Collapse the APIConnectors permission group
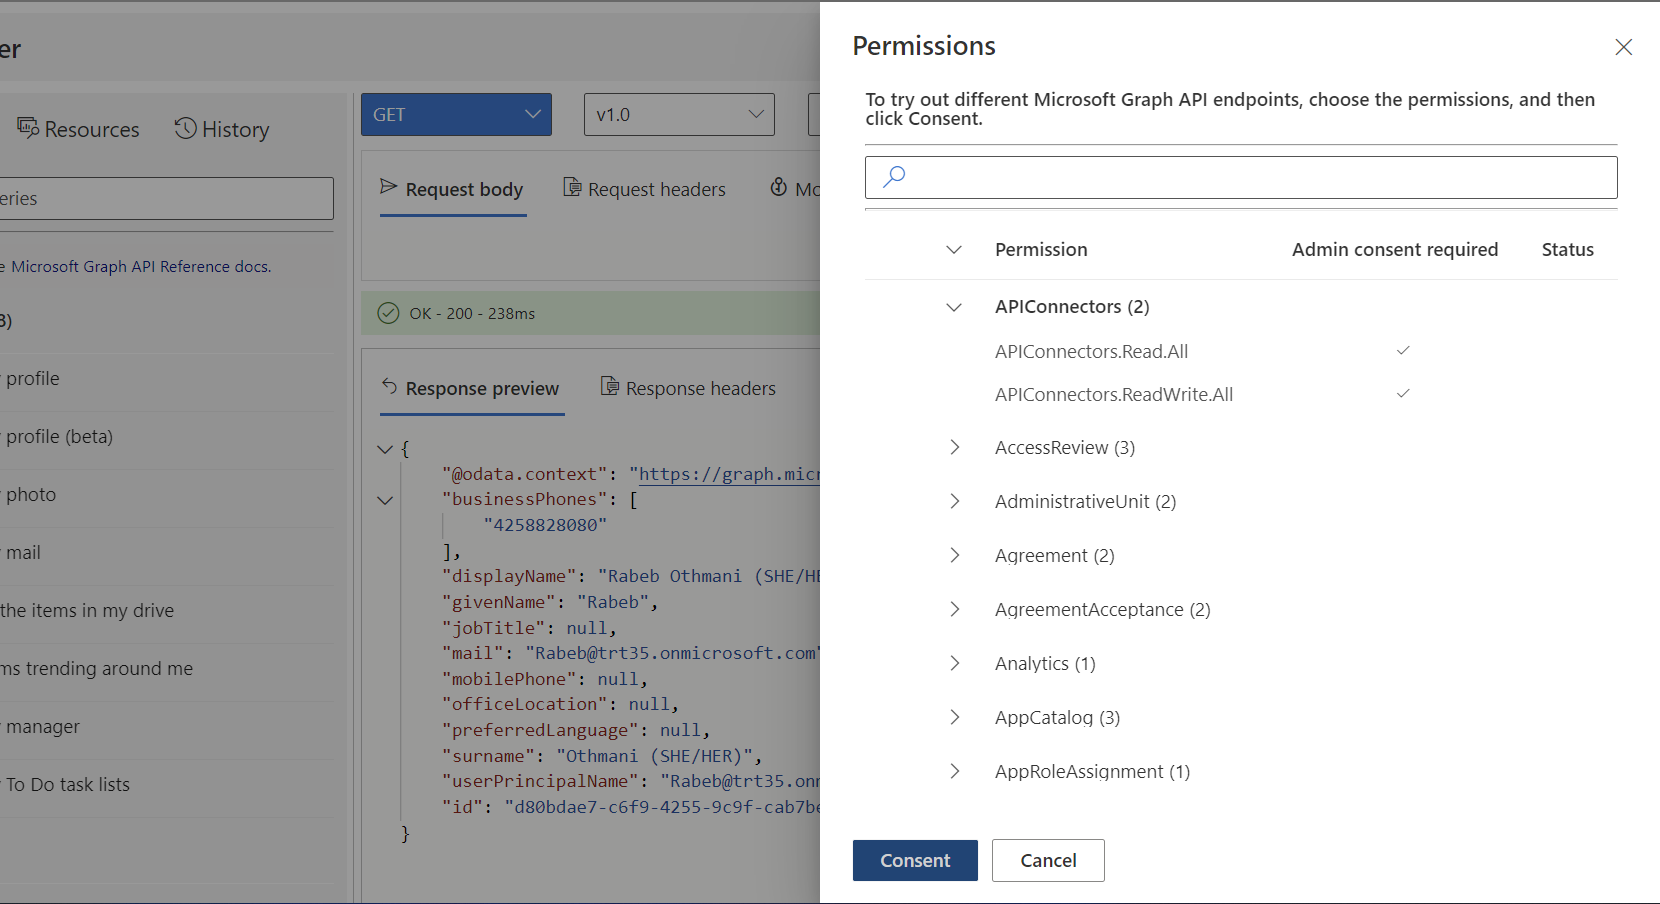Viewport: 1660px width, 904px height. point(953,307)
